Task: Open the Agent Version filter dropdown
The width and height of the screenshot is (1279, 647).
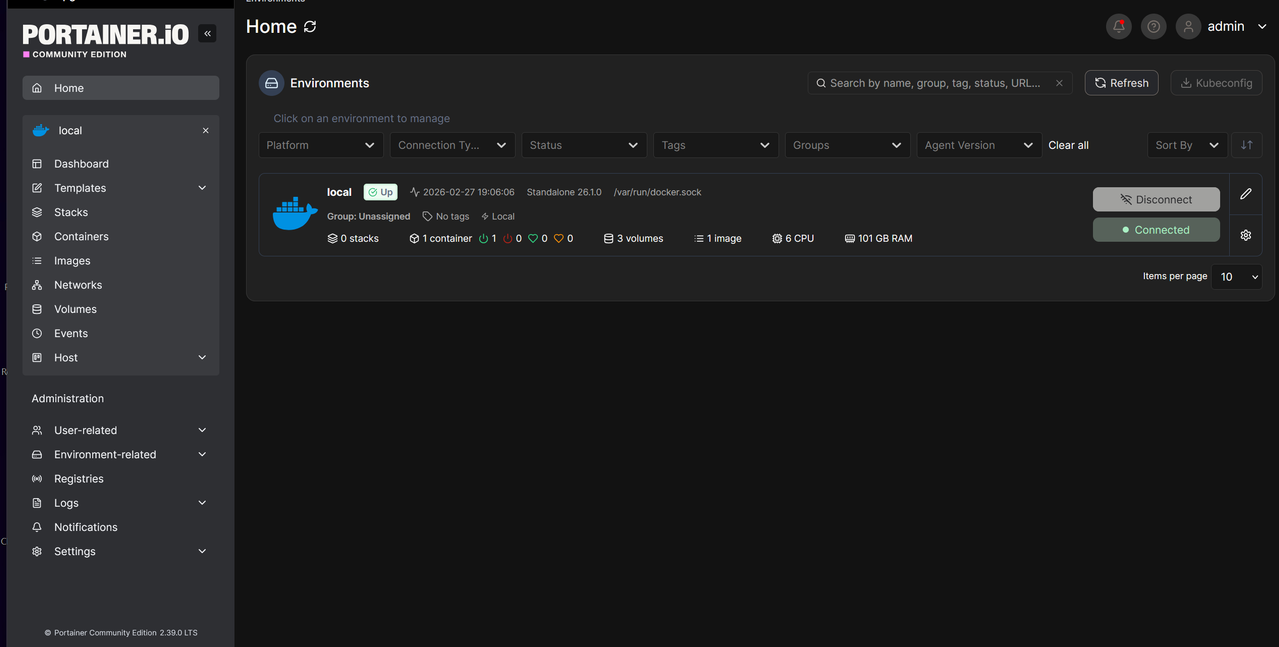Action: tap(980, 145)
